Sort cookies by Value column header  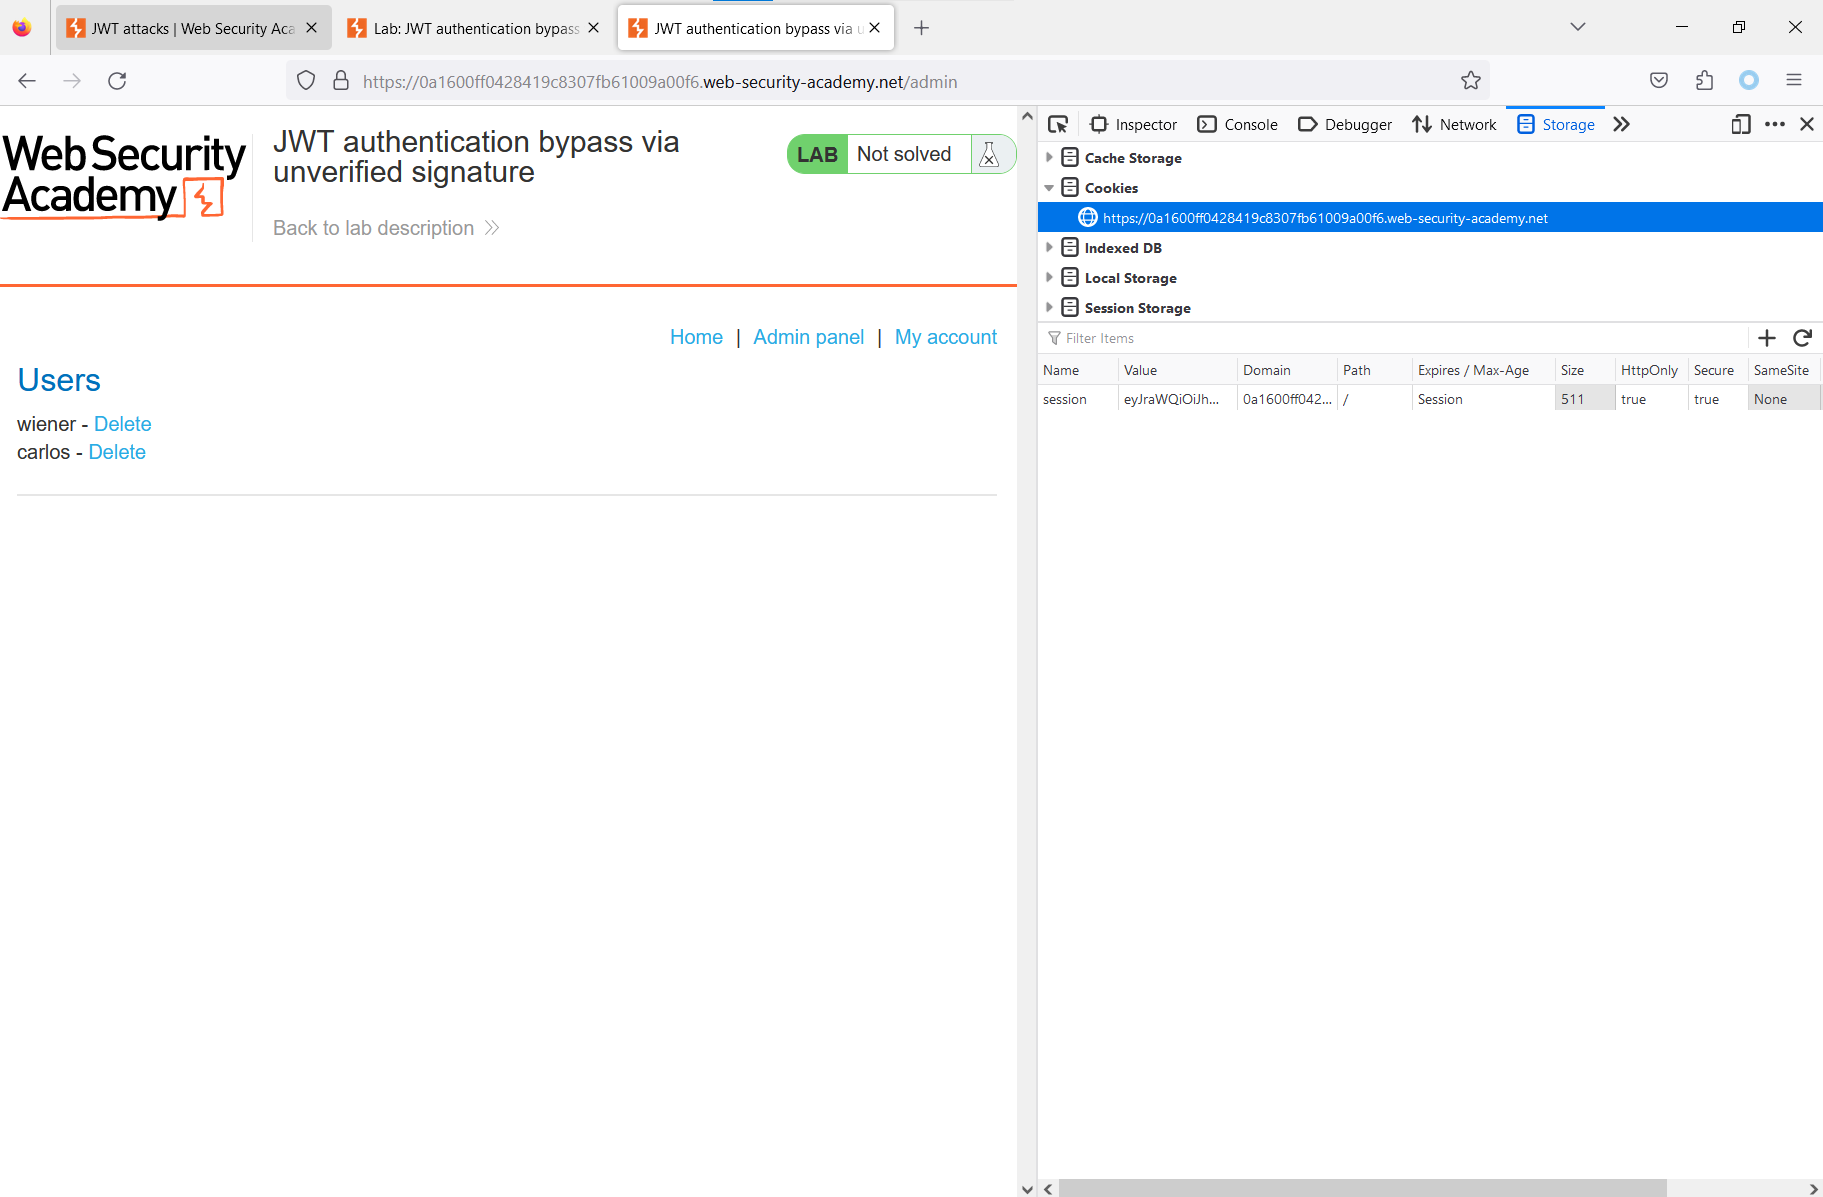1178,370
